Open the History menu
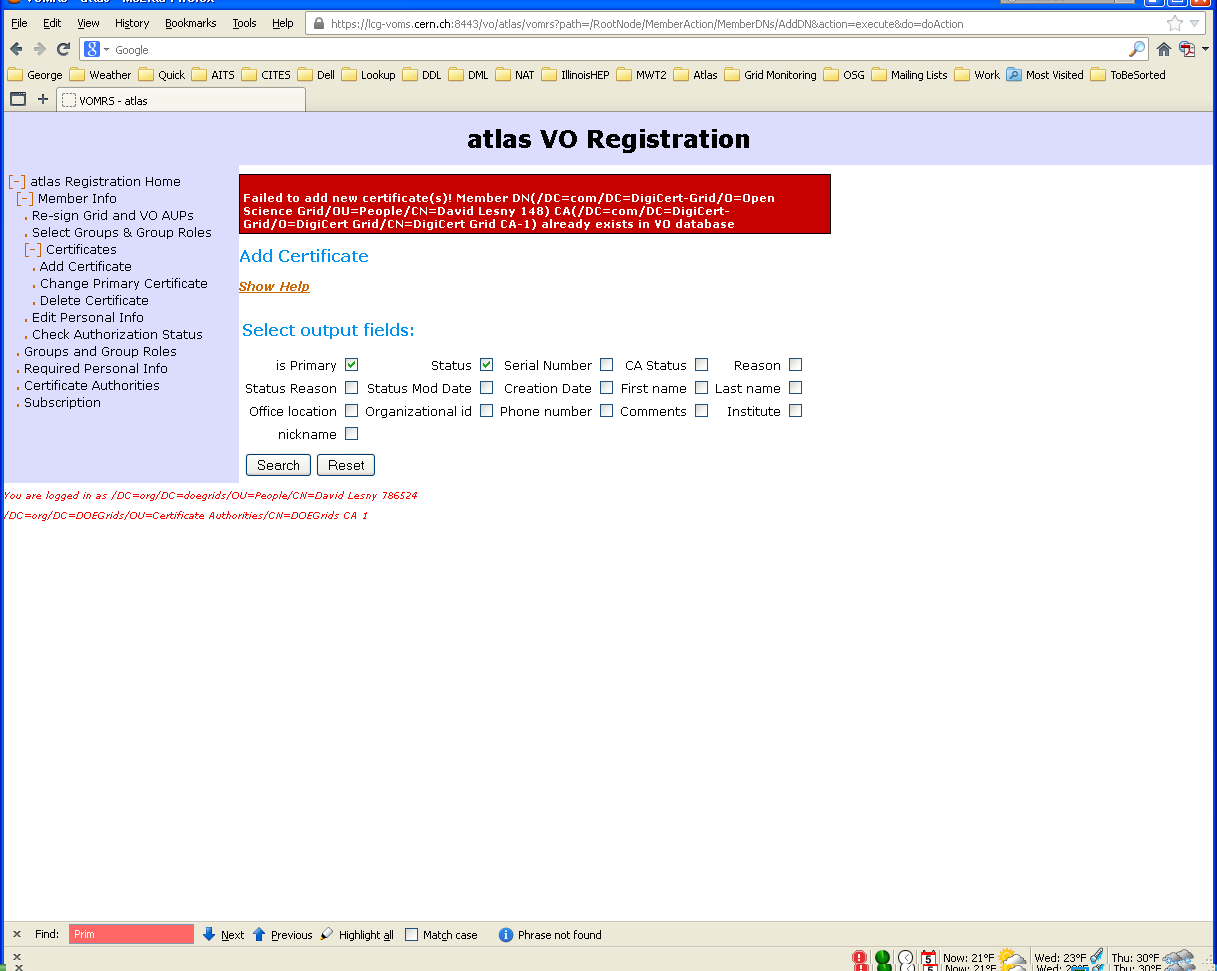The width and height of the screenshot is (1217, 971). 131,23
